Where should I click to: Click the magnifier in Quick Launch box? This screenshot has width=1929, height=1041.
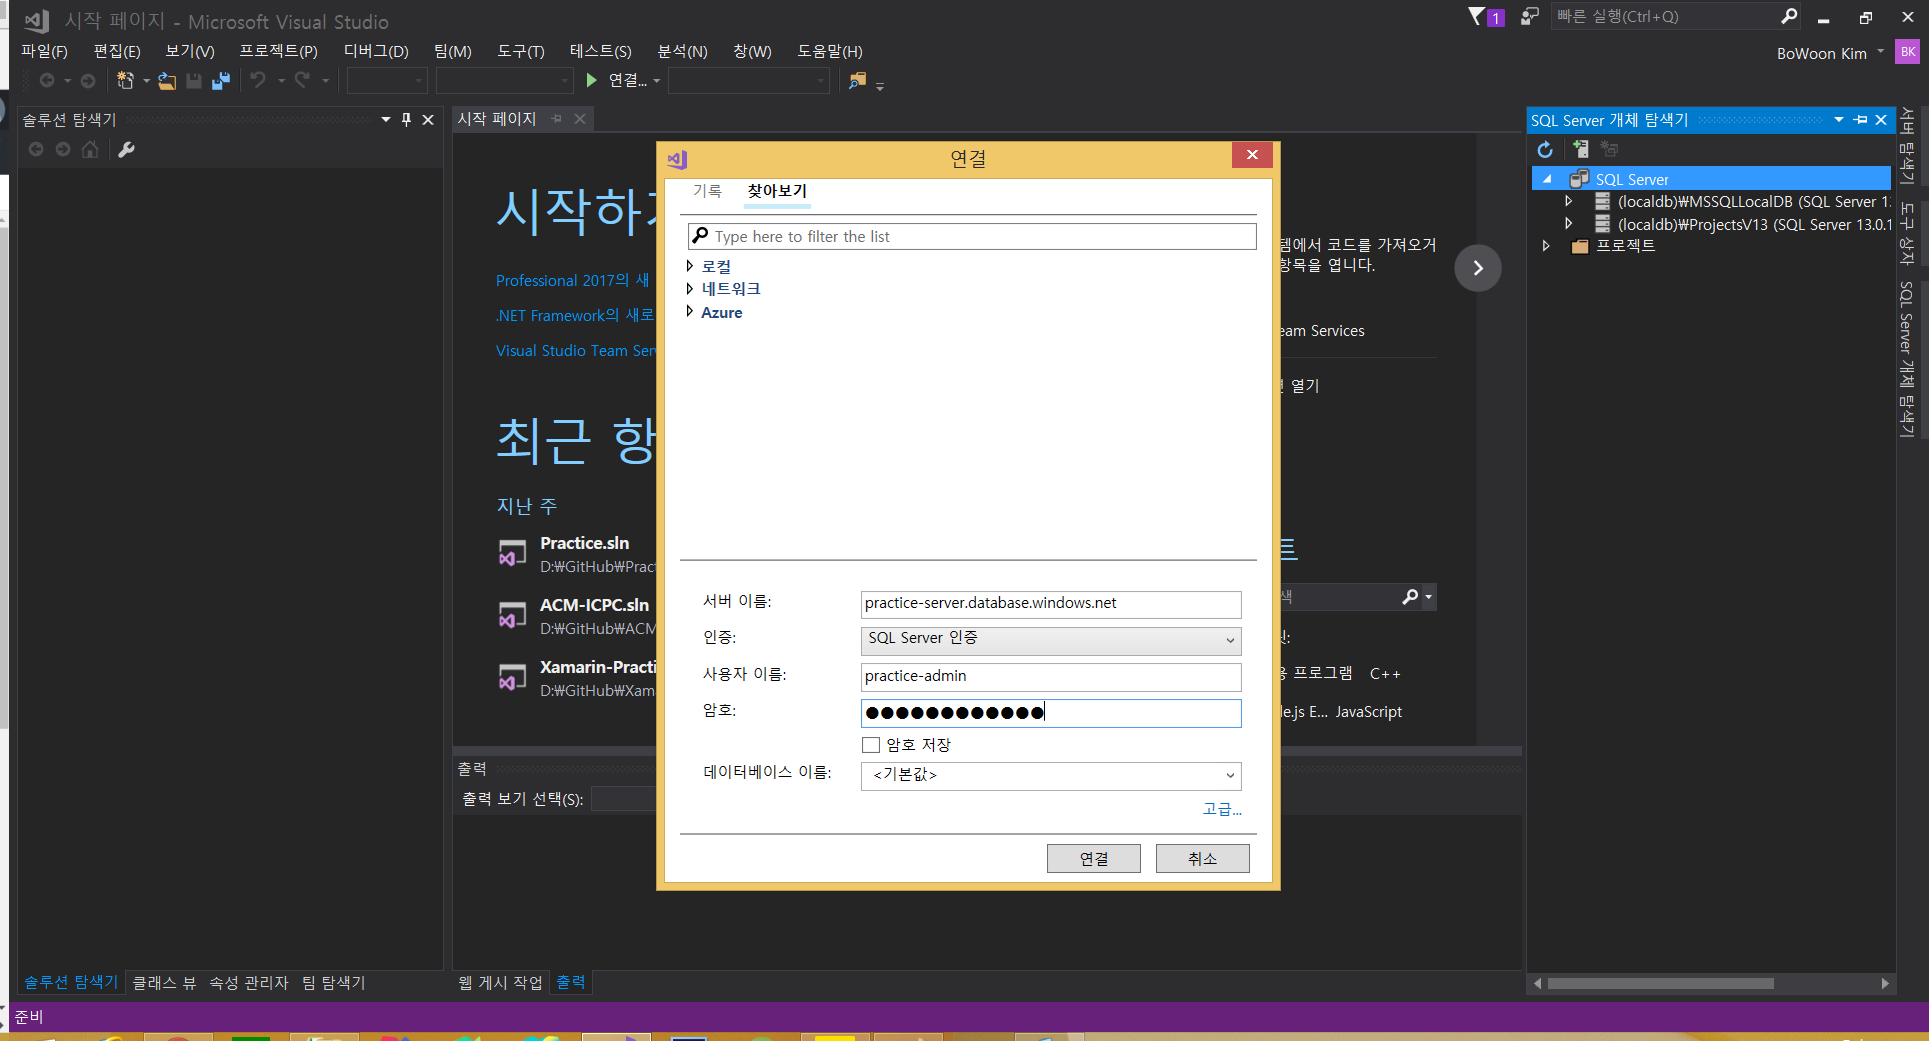point(1789,16)
